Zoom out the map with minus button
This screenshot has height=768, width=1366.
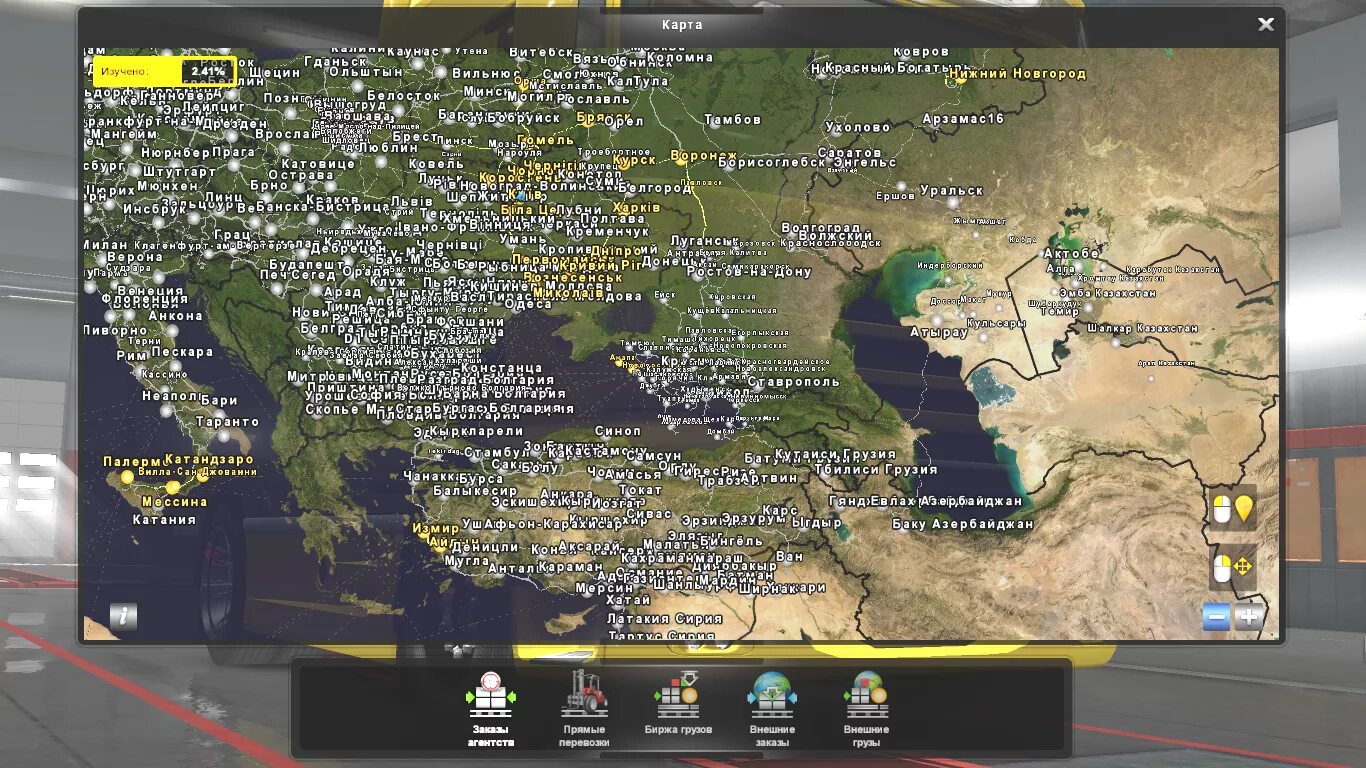pos(1216,617)
